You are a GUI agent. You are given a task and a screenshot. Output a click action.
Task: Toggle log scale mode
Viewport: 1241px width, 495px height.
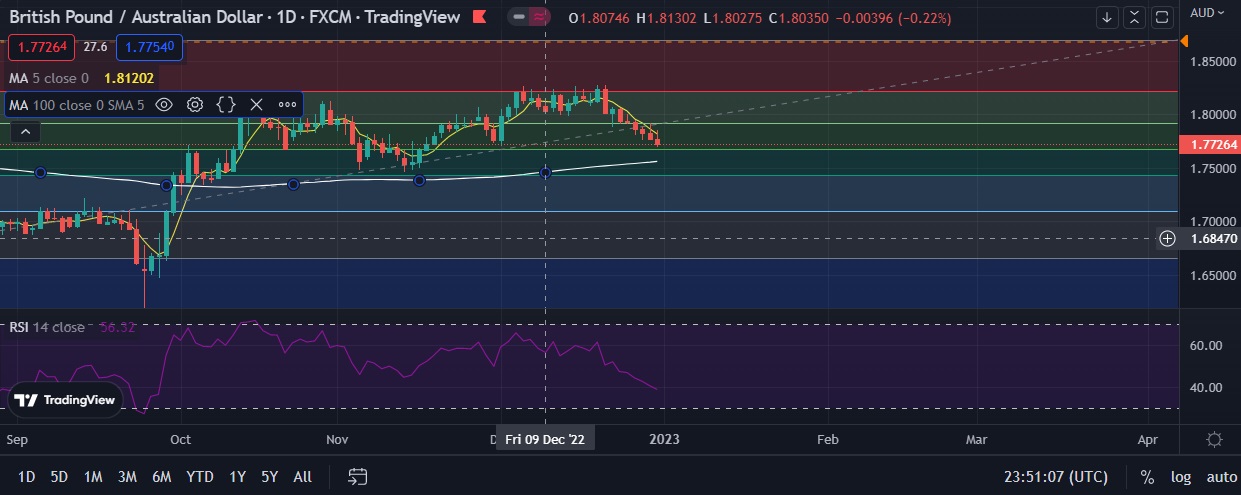(1180, 477)
